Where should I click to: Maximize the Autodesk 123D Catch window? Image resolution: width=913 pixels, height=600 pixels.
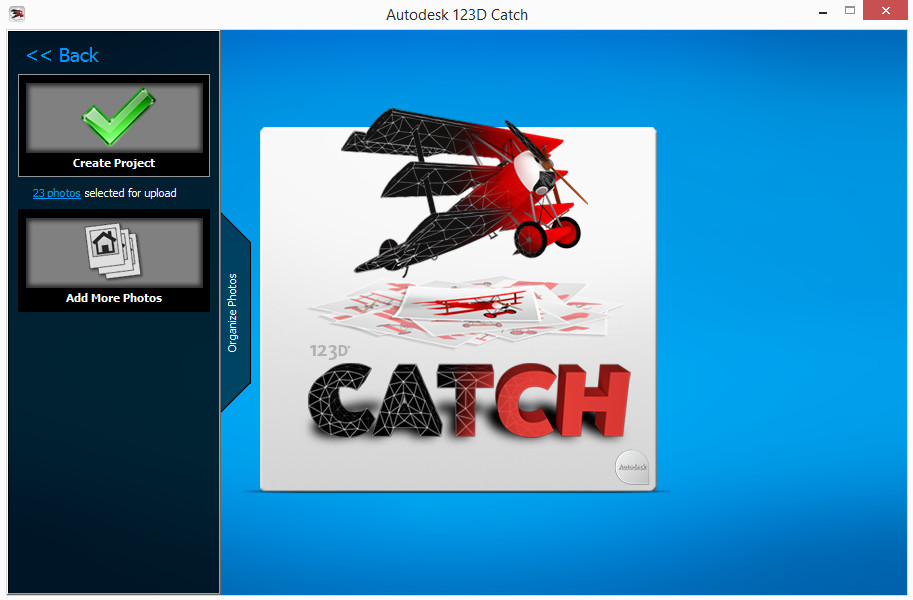coord(850,10)
